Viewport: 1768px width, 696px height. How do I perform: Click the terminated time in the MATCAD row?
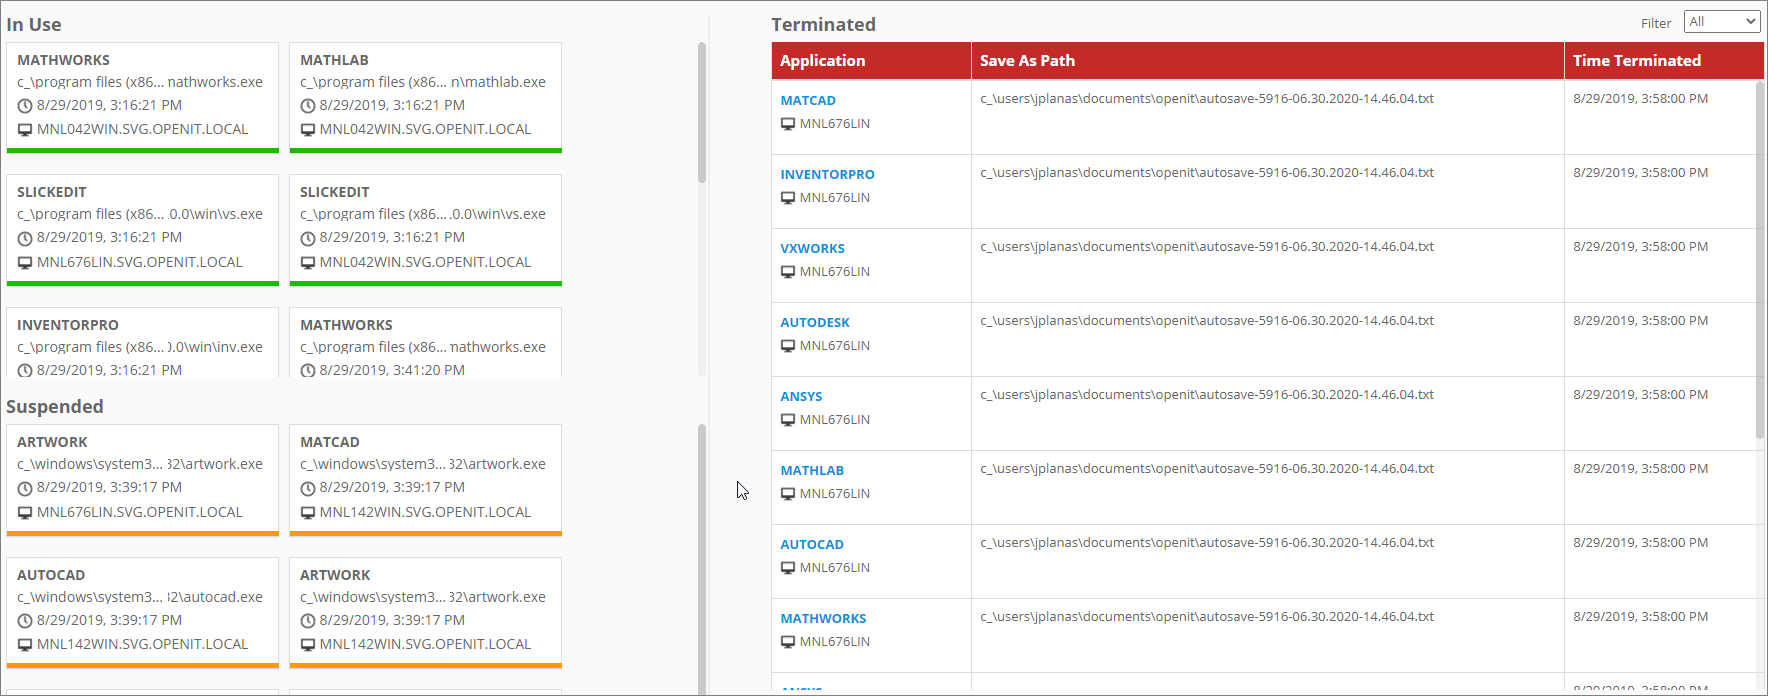pos(1640,99)
